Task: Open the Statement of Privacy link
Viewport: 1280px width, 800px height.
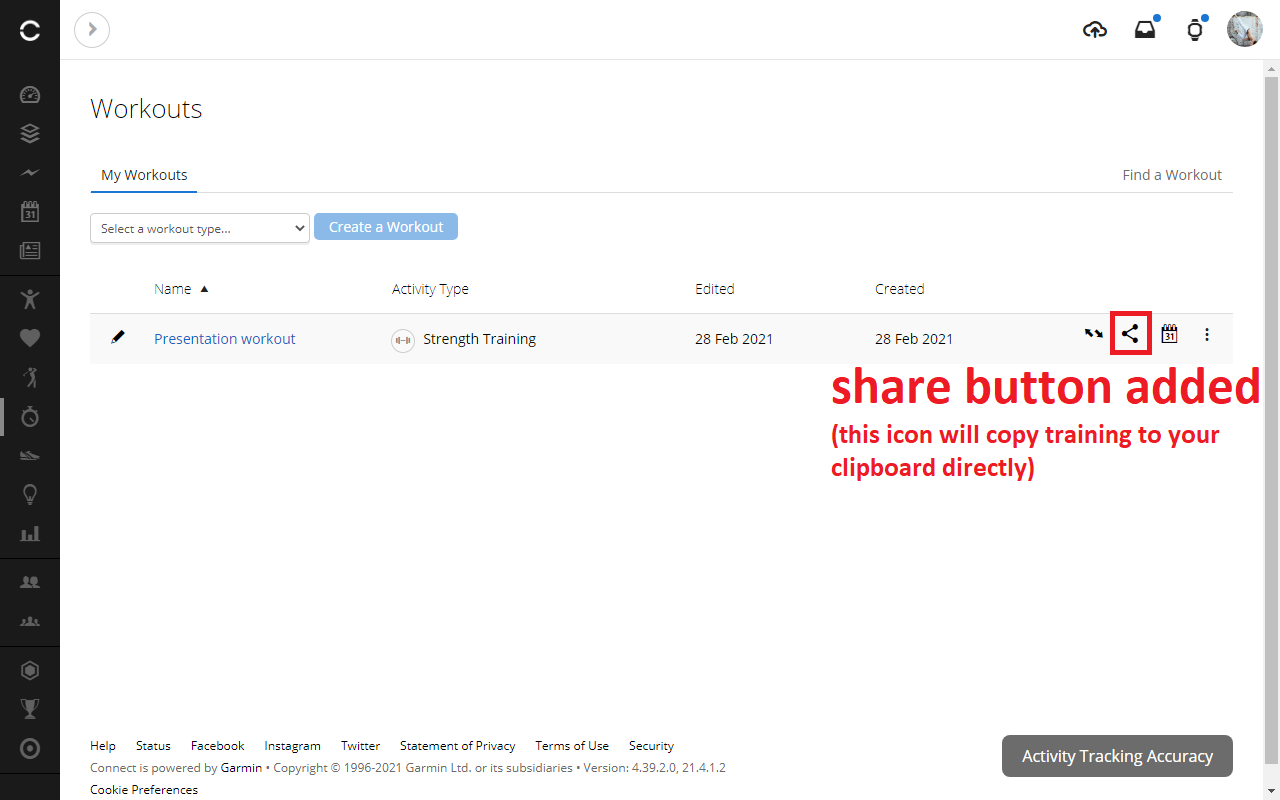Action: coord(458,746)
